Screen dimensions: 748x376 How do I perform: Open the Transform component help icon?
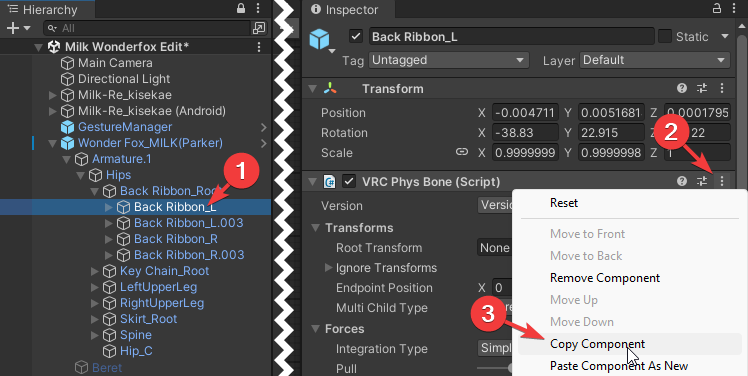point(682,88)
